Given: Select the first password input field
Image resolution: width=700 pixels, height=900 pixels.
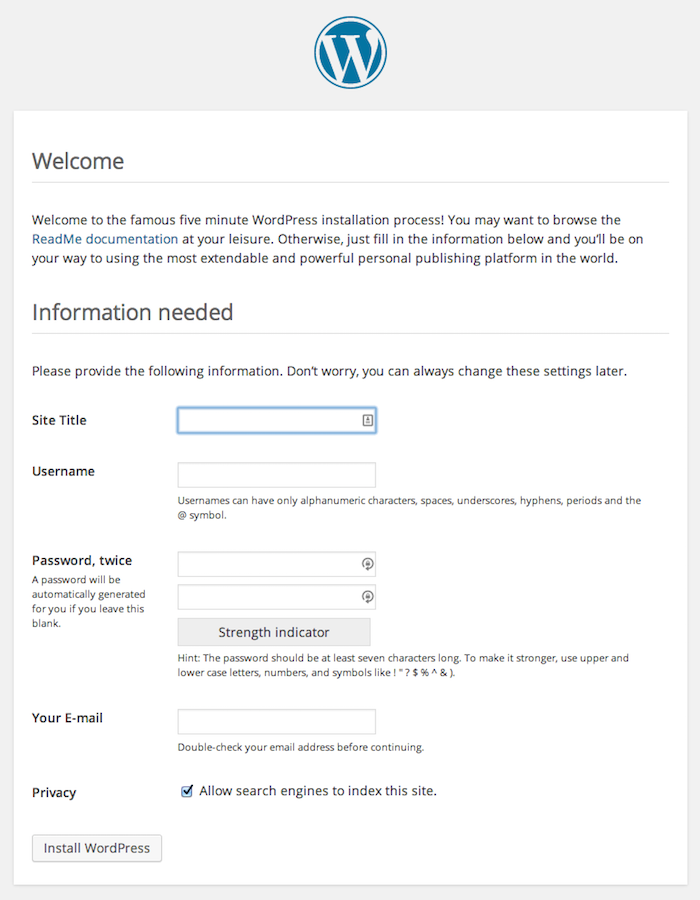Looking at the screenshot, I should [x=277, y=564].
